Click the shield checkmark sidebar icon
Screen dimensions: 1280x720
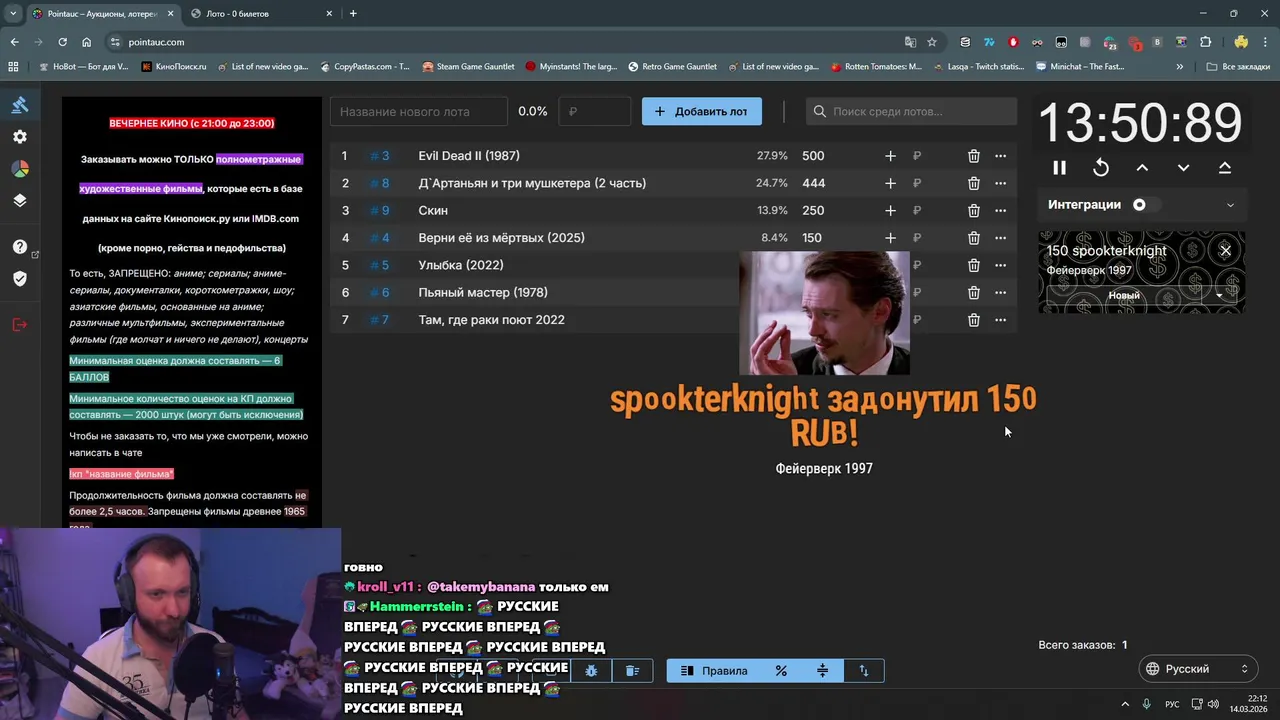click(20, 278)
